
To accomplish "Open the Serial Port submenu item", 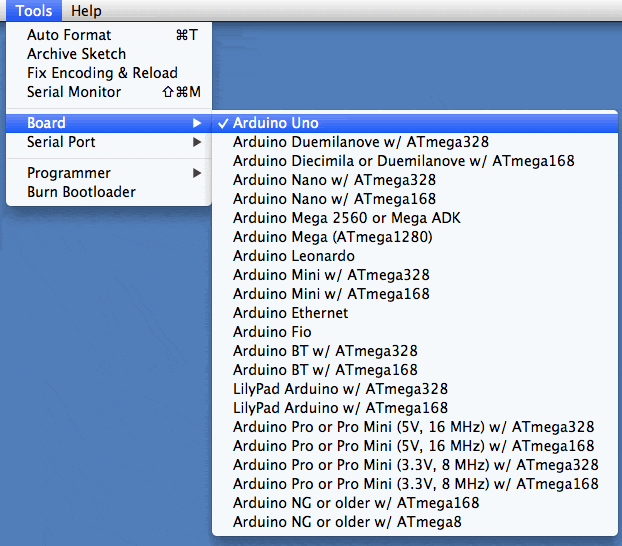I will (109, 142).
